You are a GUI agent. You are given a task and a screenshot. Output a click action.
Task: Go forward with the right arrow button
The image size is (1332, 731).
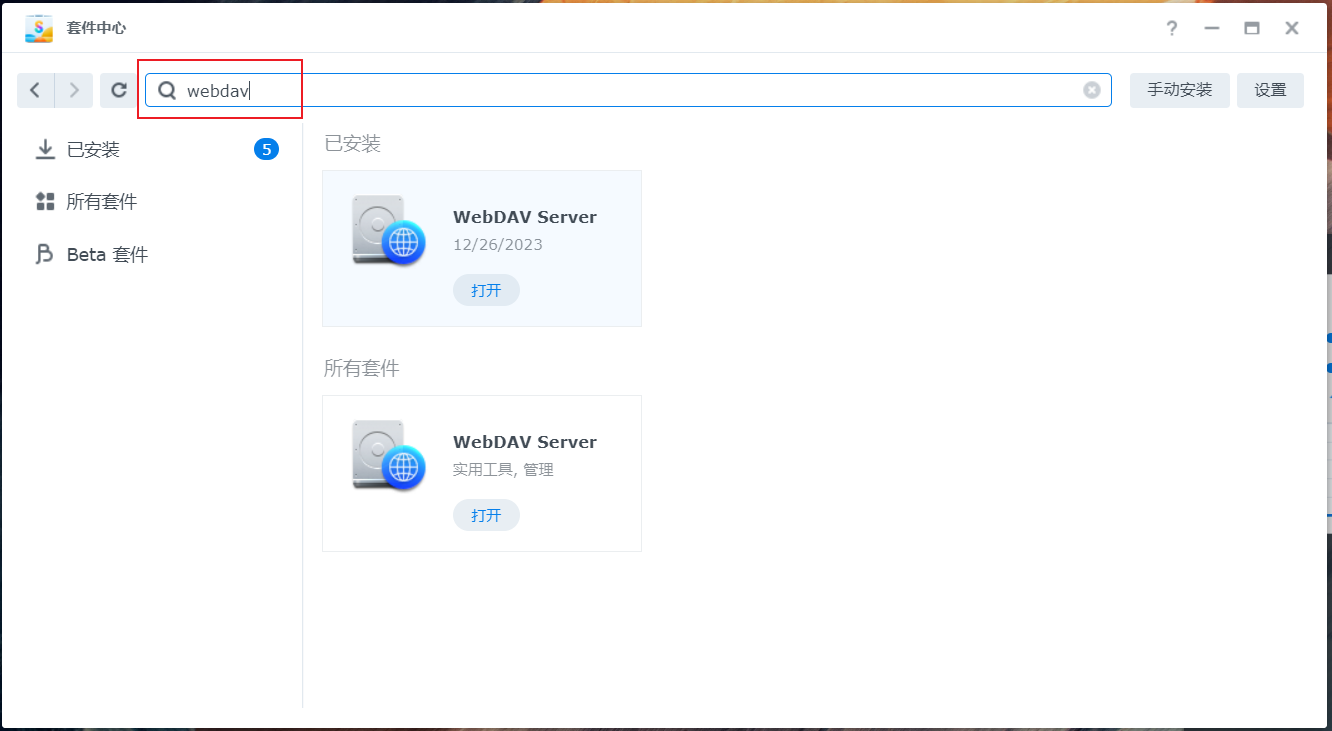pos(74,90)
